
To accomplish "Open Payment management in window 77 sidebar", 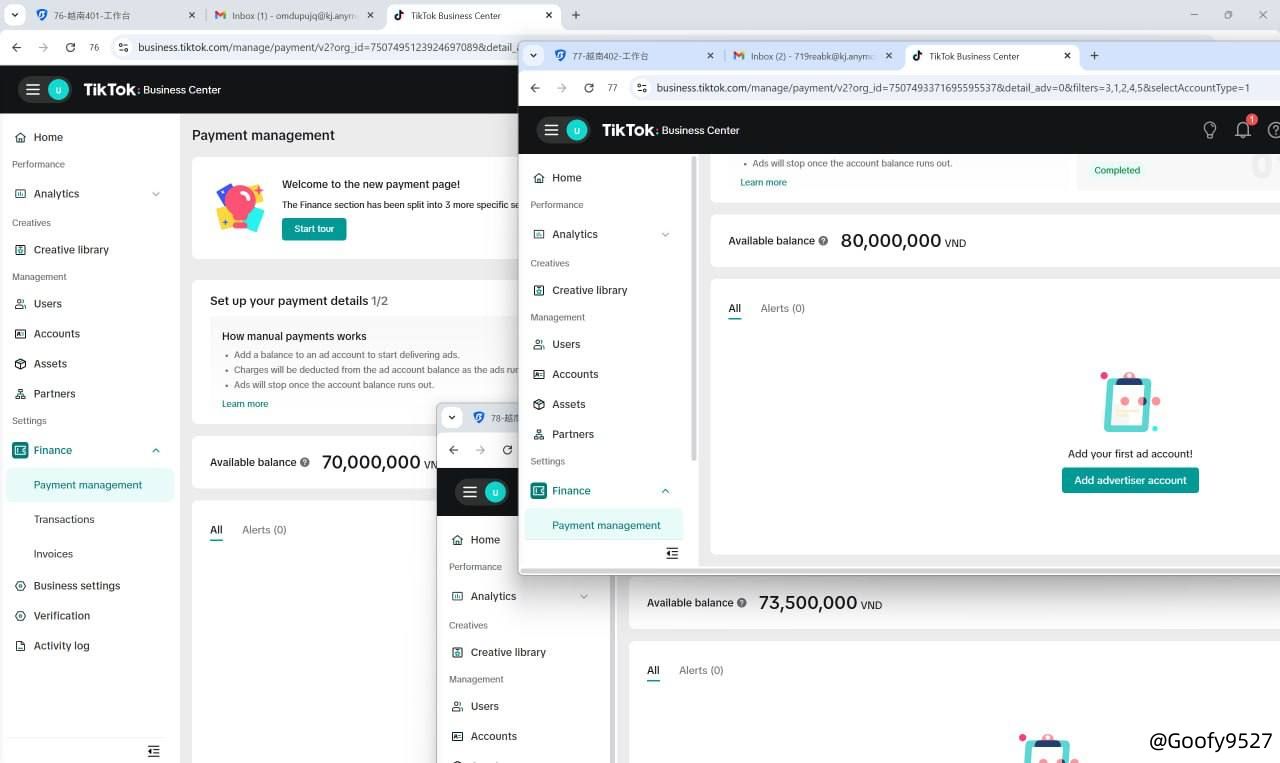I will [x=604, y=525].
